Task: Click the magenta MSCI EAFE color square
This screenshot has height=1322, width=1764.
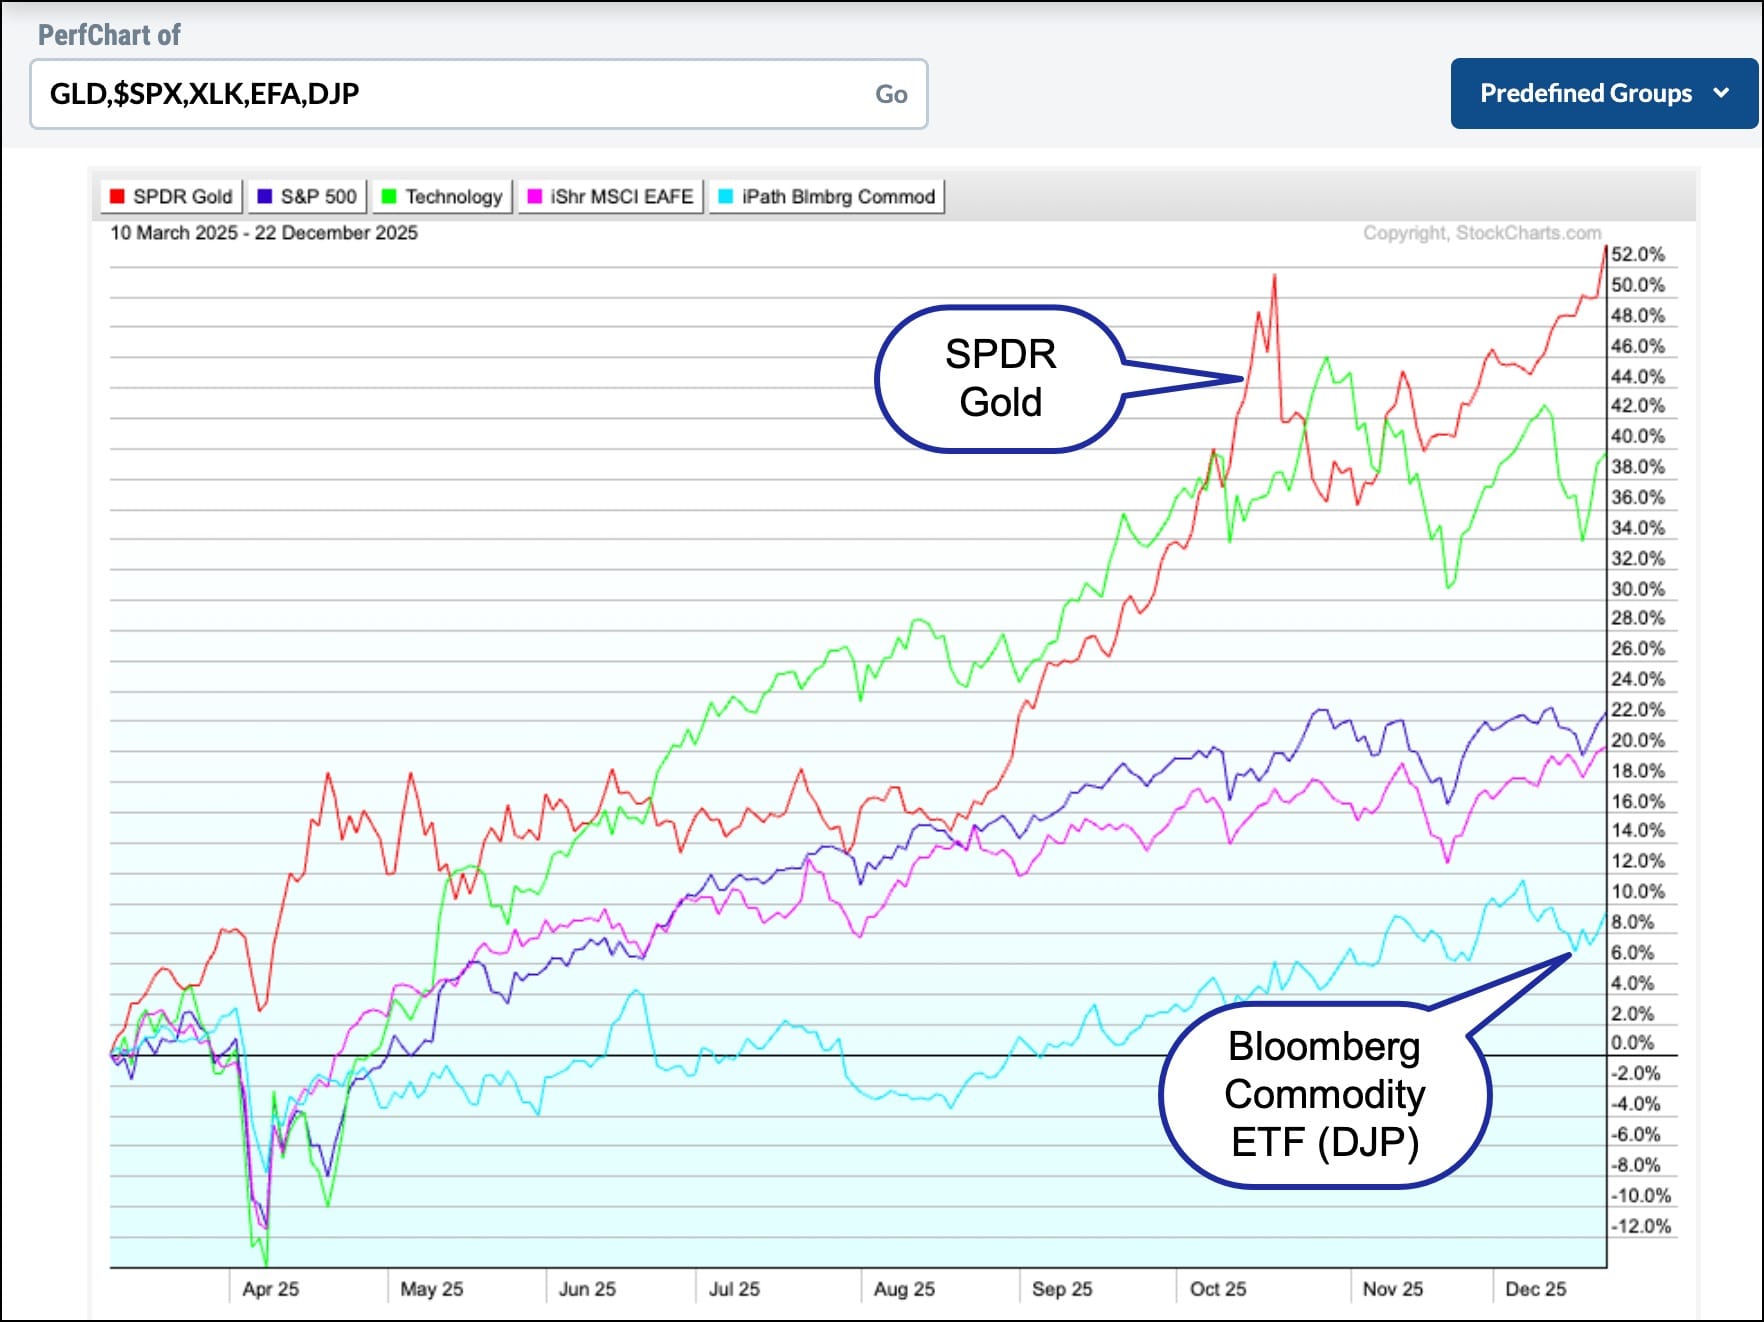Action: [535, 197]
